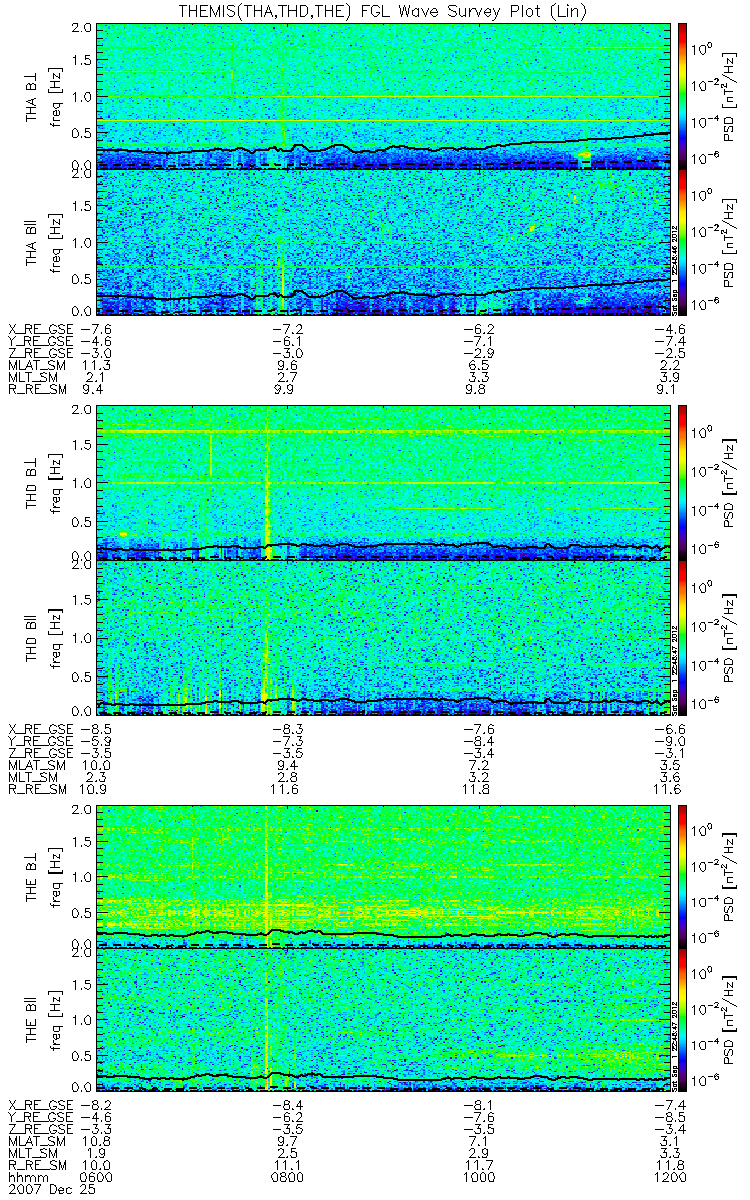Select the THE B|| spectrogram panel
The image size is (750, 1200).
[383, 1019]
